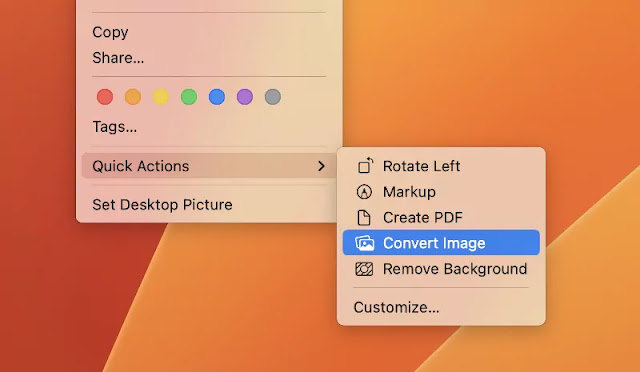Apply the gray tag color

(x=273, y=97)
